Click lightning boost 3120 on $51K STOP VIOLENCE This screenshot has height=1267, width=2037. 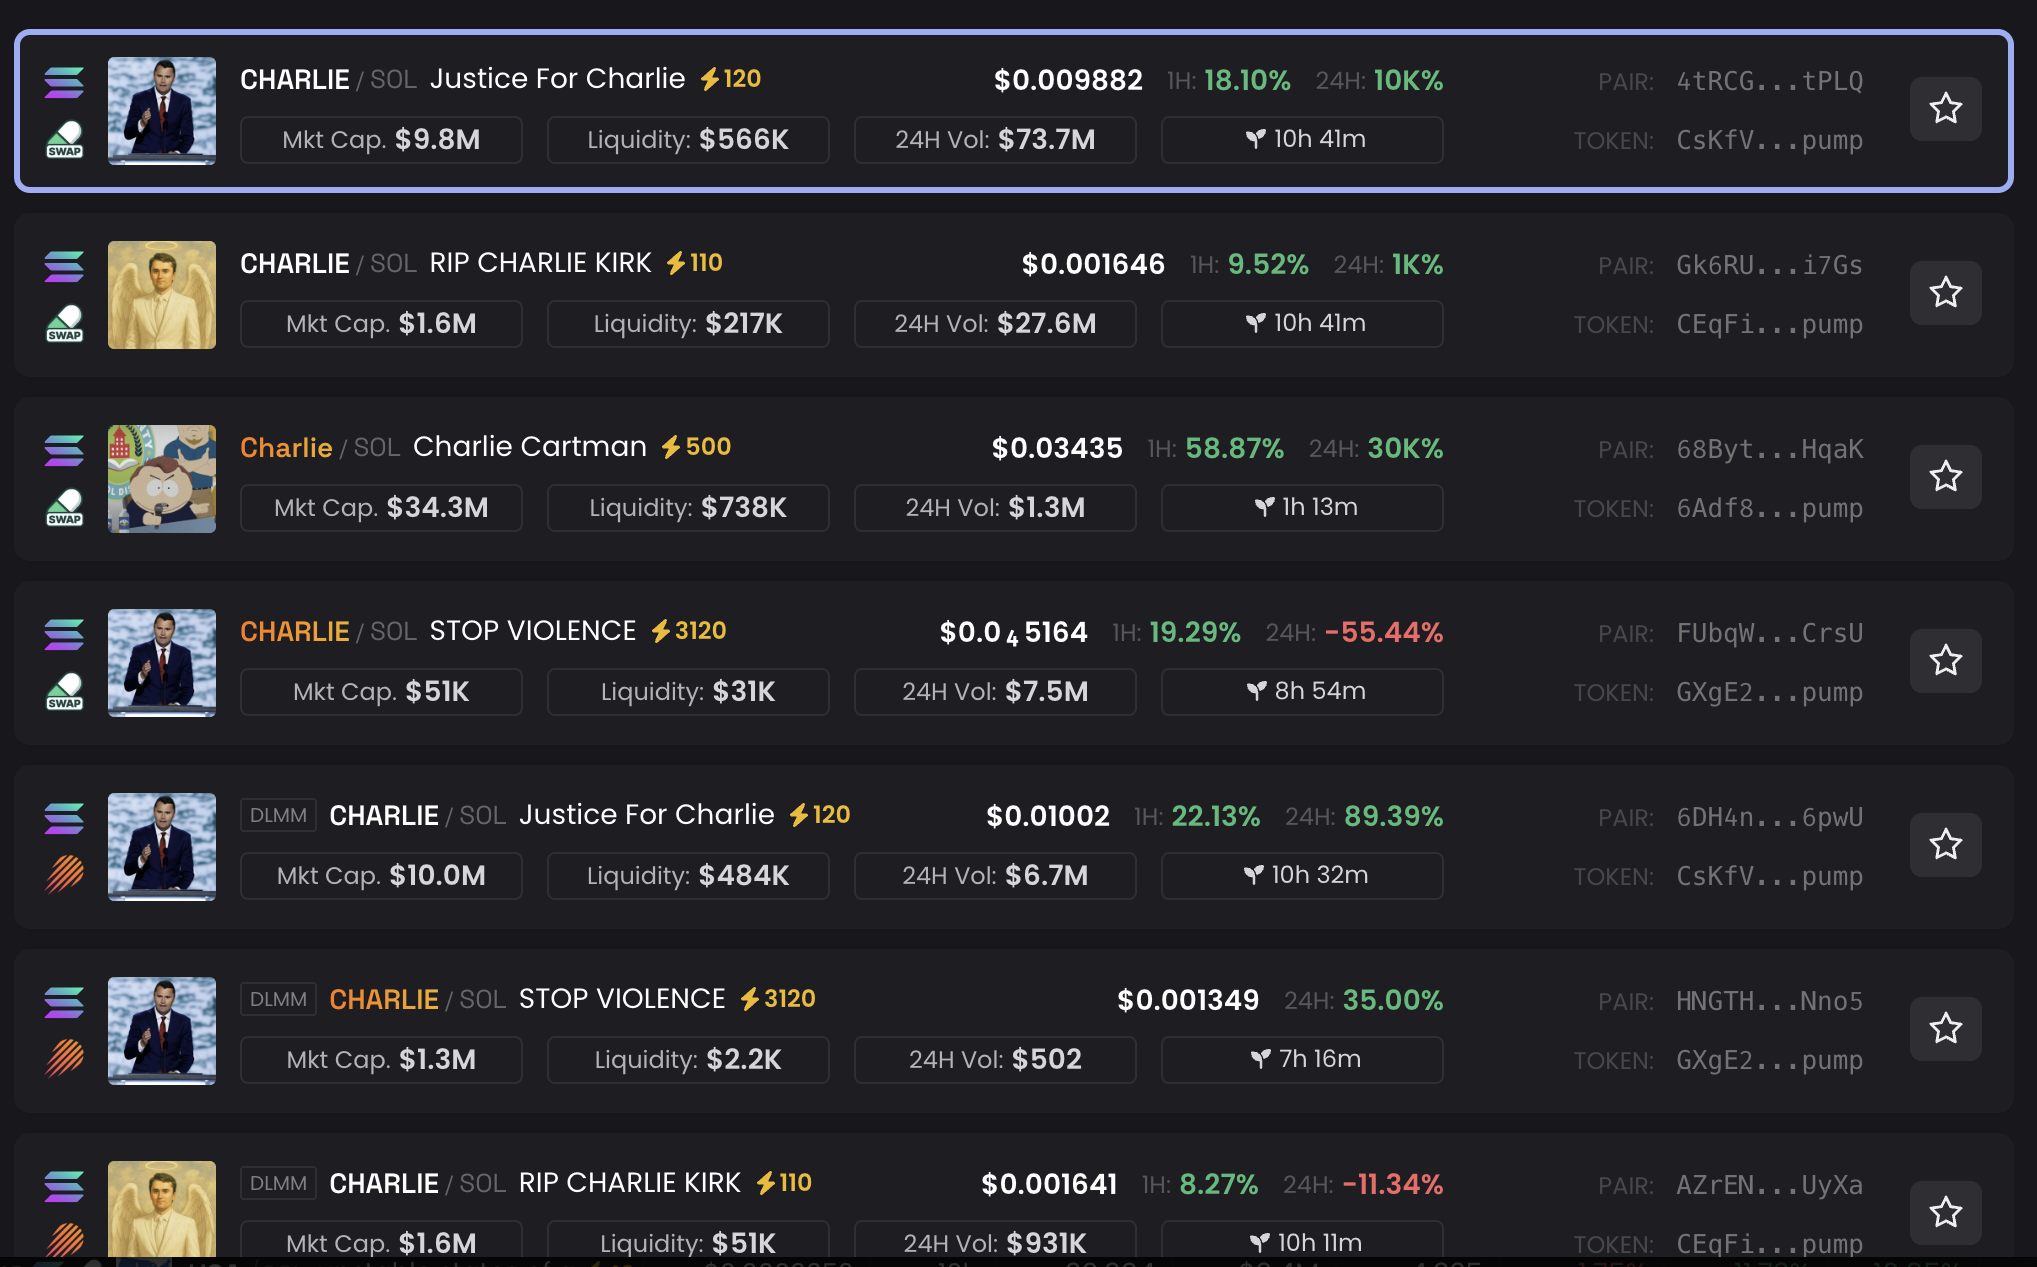tap(688, 631)
